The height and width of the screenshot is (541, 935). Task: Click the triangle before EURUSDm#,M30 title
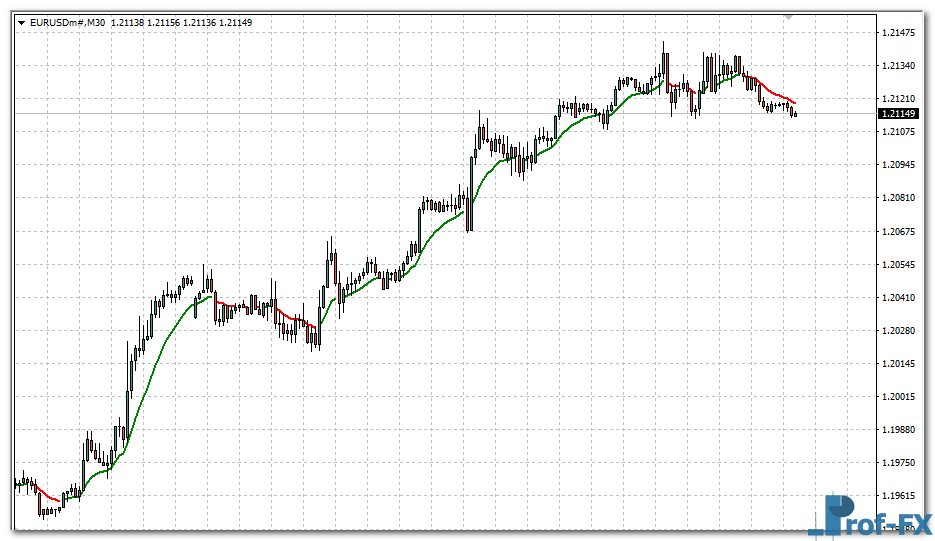(x=21, y=22)
